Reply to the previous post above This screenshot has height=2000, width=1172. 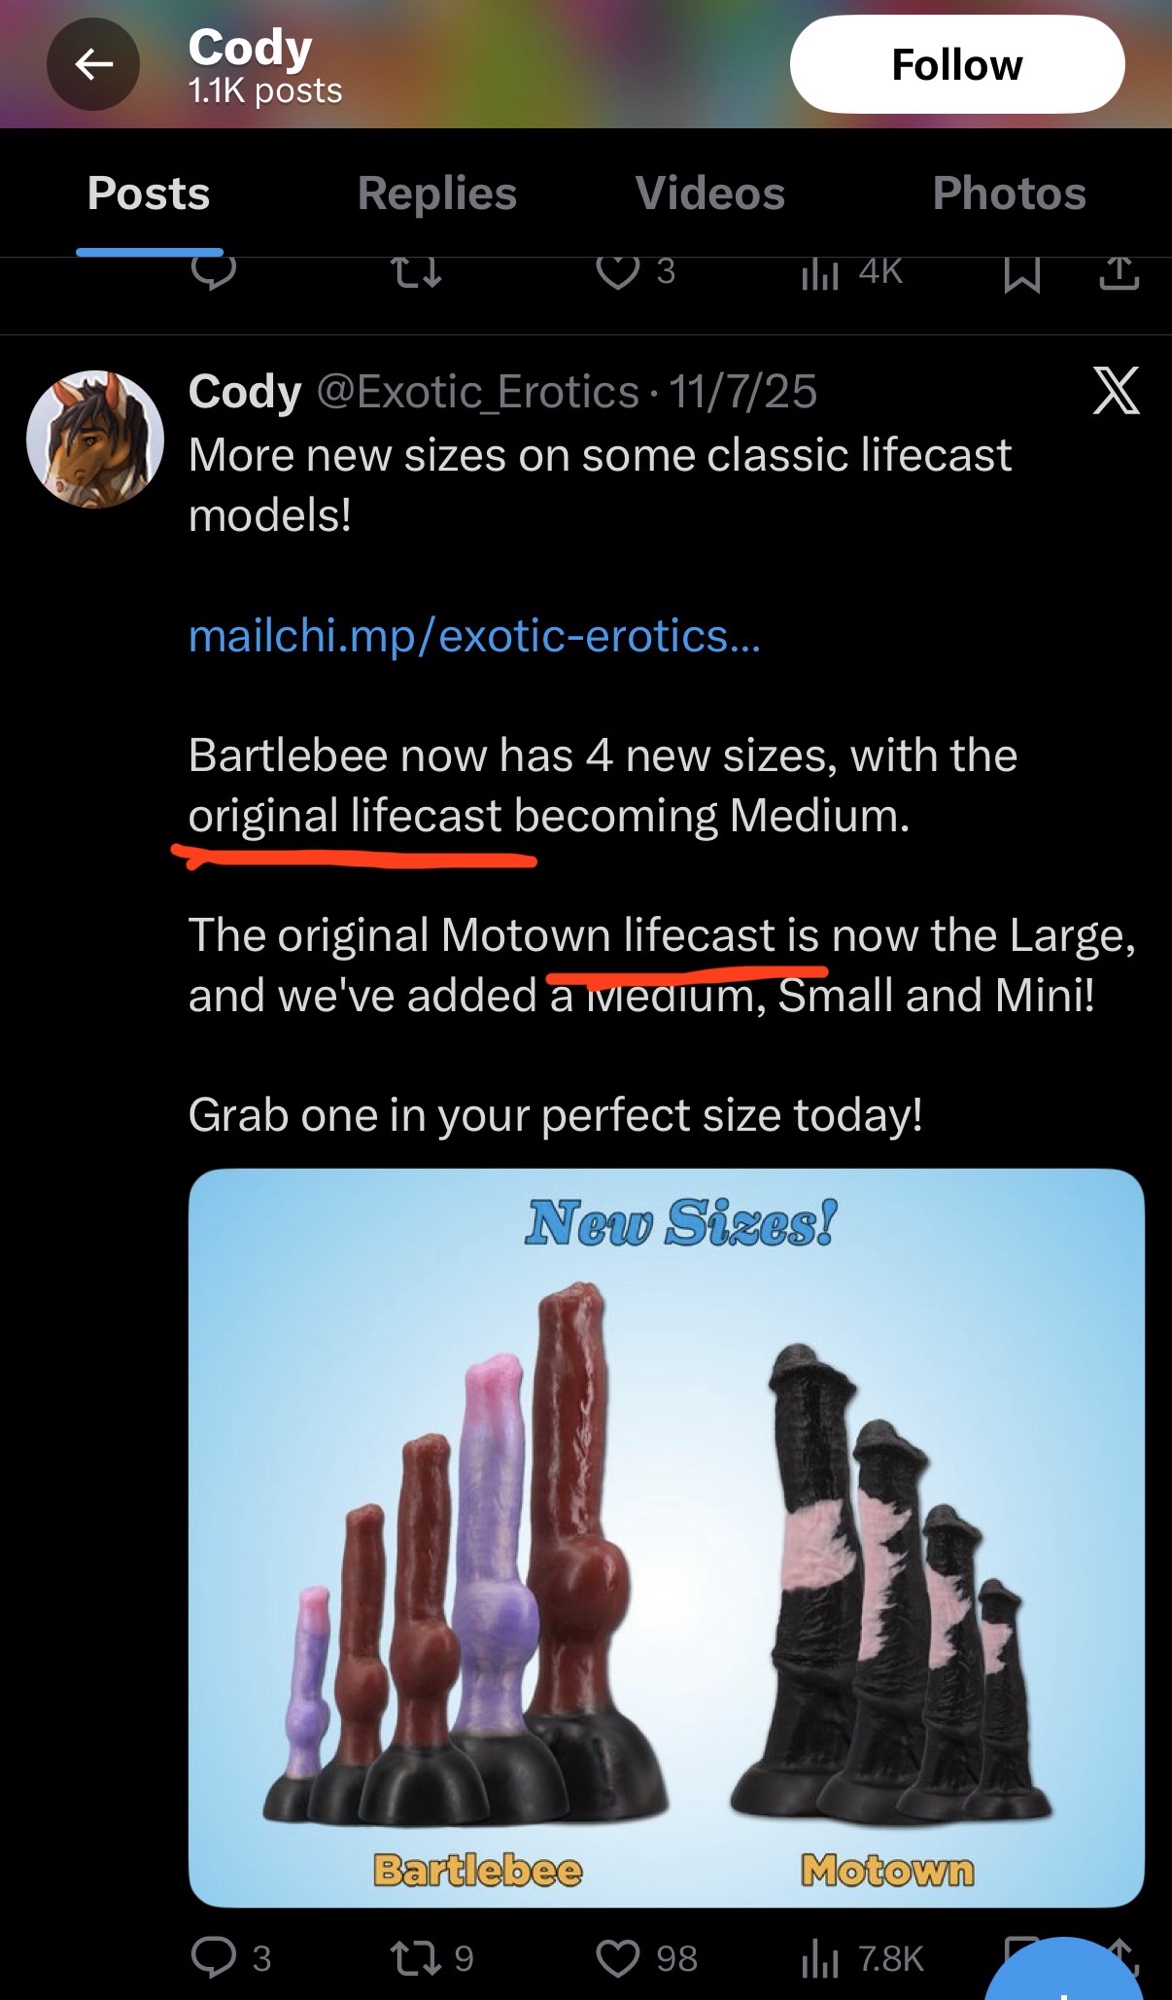pyautogui.click(x=213, y=270)
